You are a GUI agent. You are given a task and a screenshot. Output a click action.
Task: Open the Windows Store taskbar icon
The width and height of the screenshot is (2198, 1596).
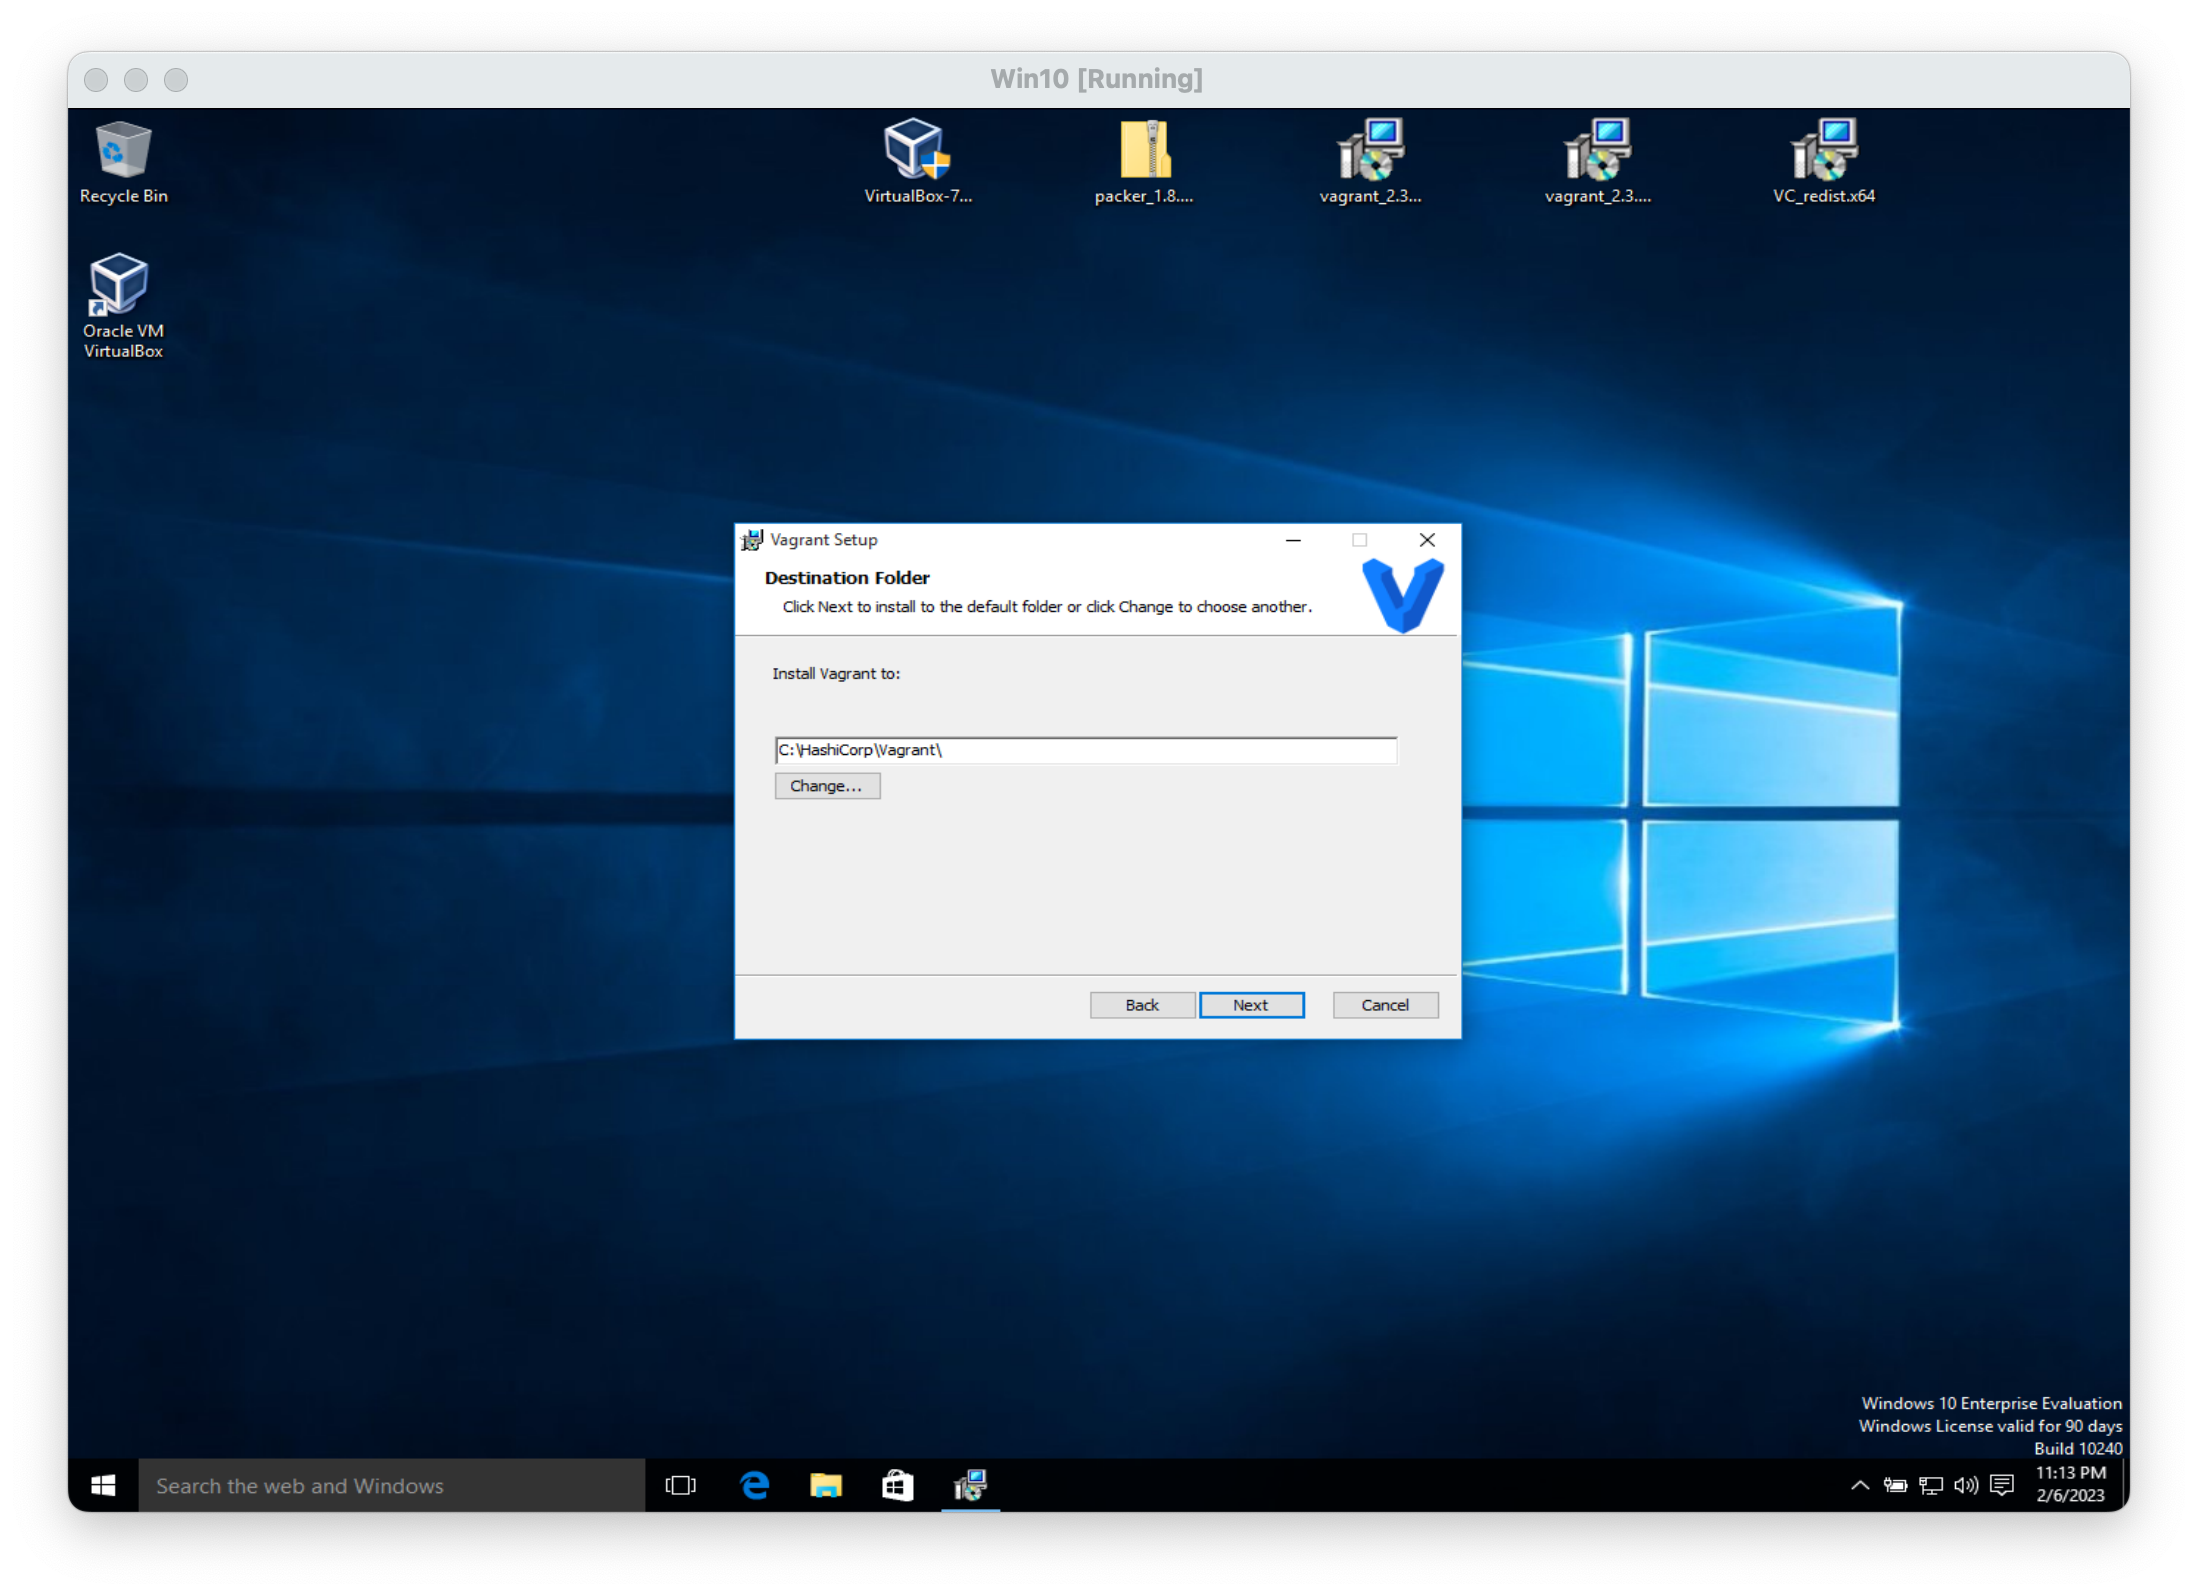(x=897, y=1485)
